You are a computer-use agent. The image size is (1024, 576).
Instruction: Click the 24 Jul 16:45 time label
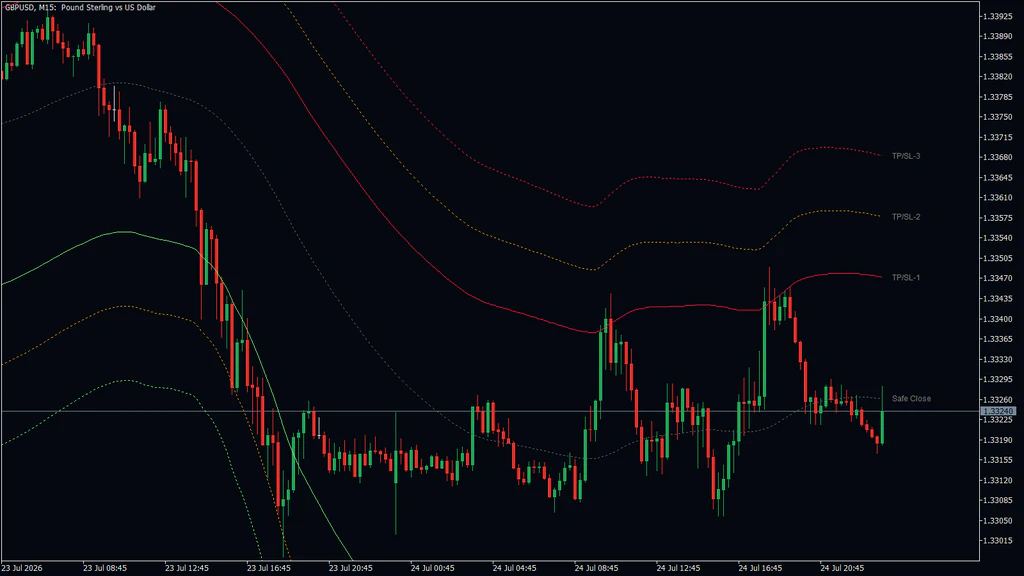click(760, 568)
